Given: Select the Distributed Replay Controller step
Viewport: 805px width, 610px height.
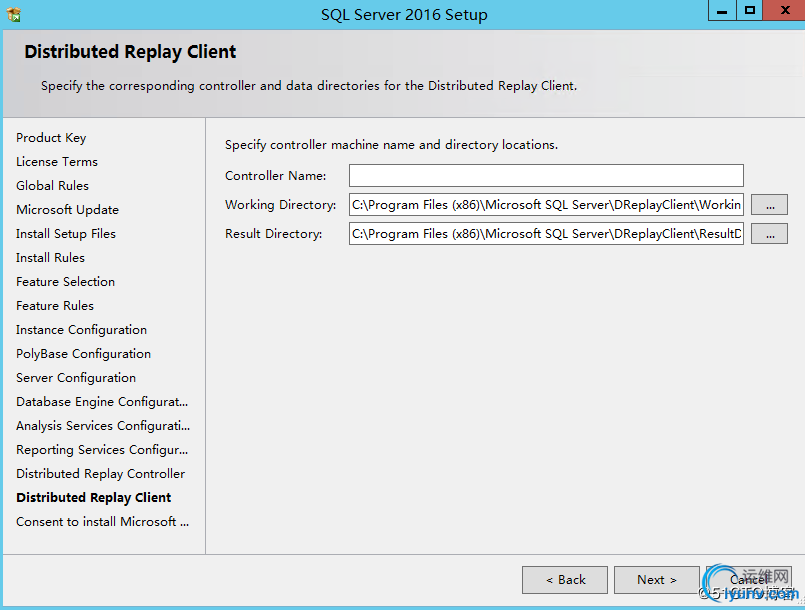Looking at the screenshot, I should (100, 474).
